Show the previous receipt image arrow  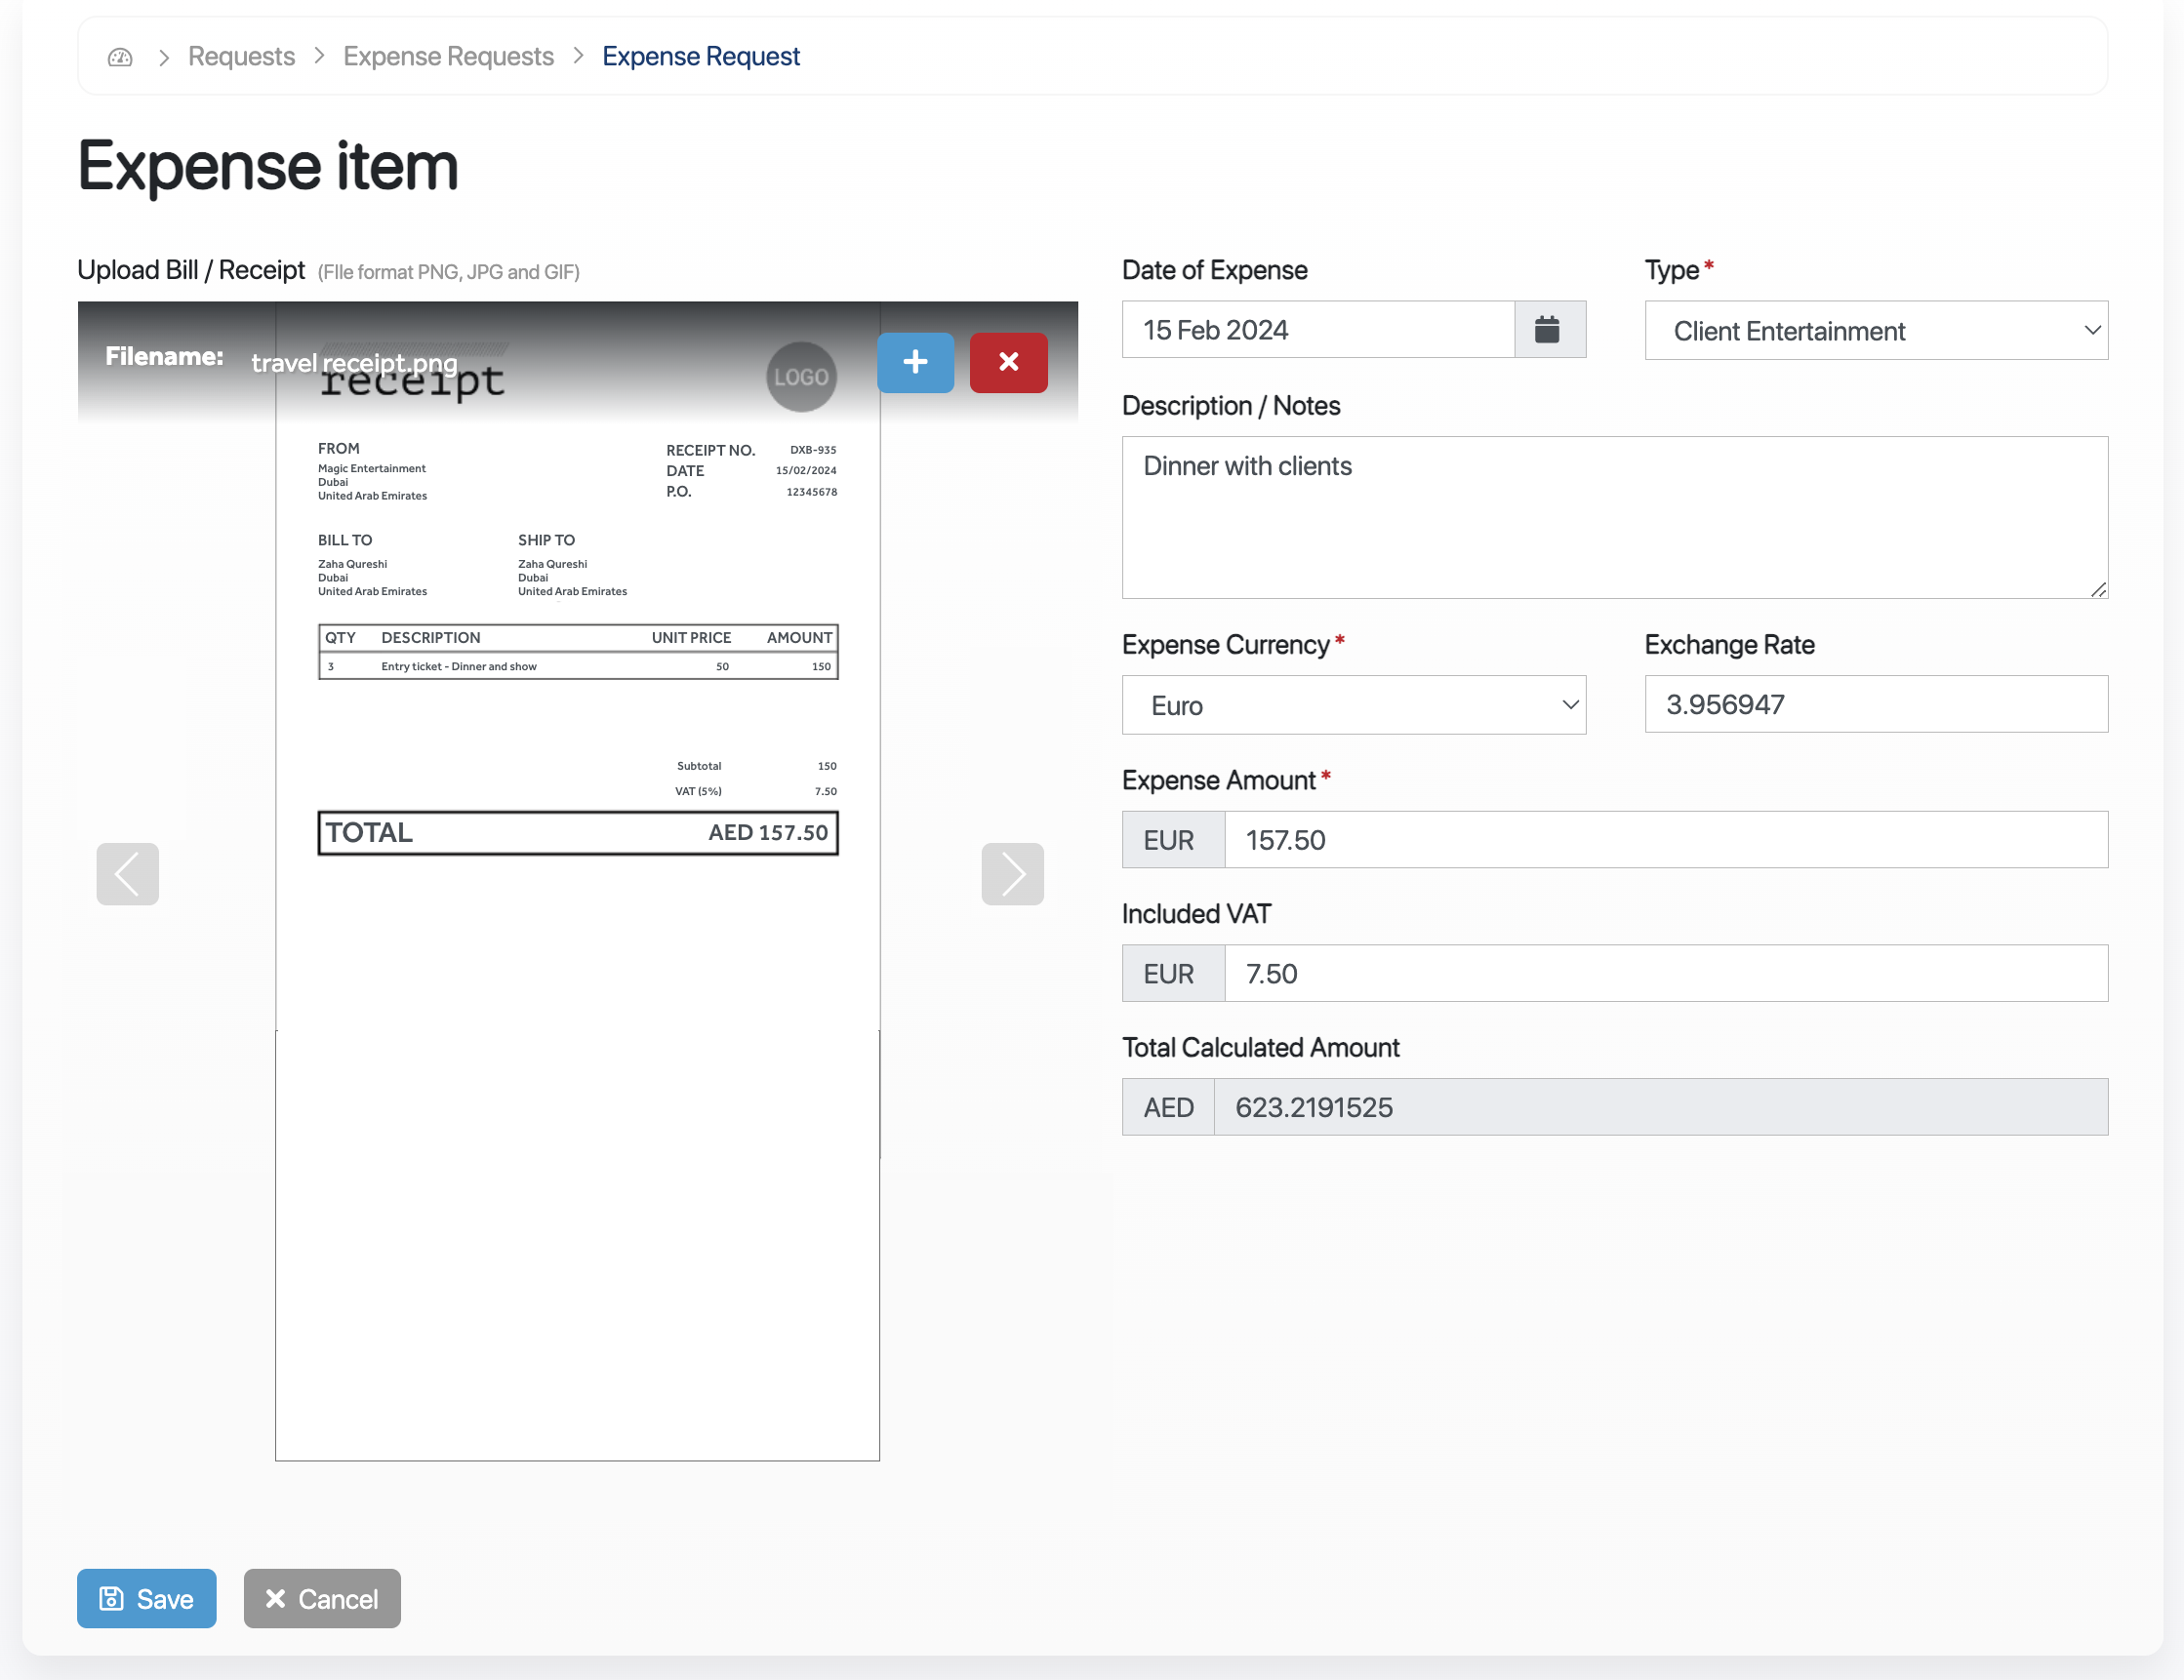(x=128, y=873)
